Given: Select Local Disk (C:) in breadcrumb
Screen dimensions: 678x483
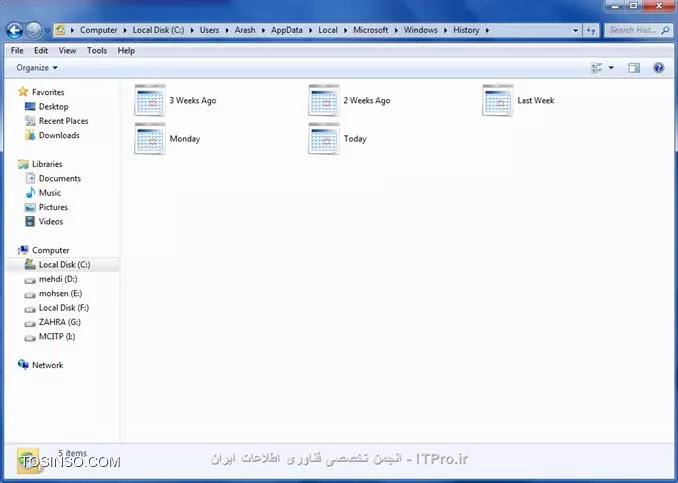Looking at the screenshot, I should pos(158,30).
